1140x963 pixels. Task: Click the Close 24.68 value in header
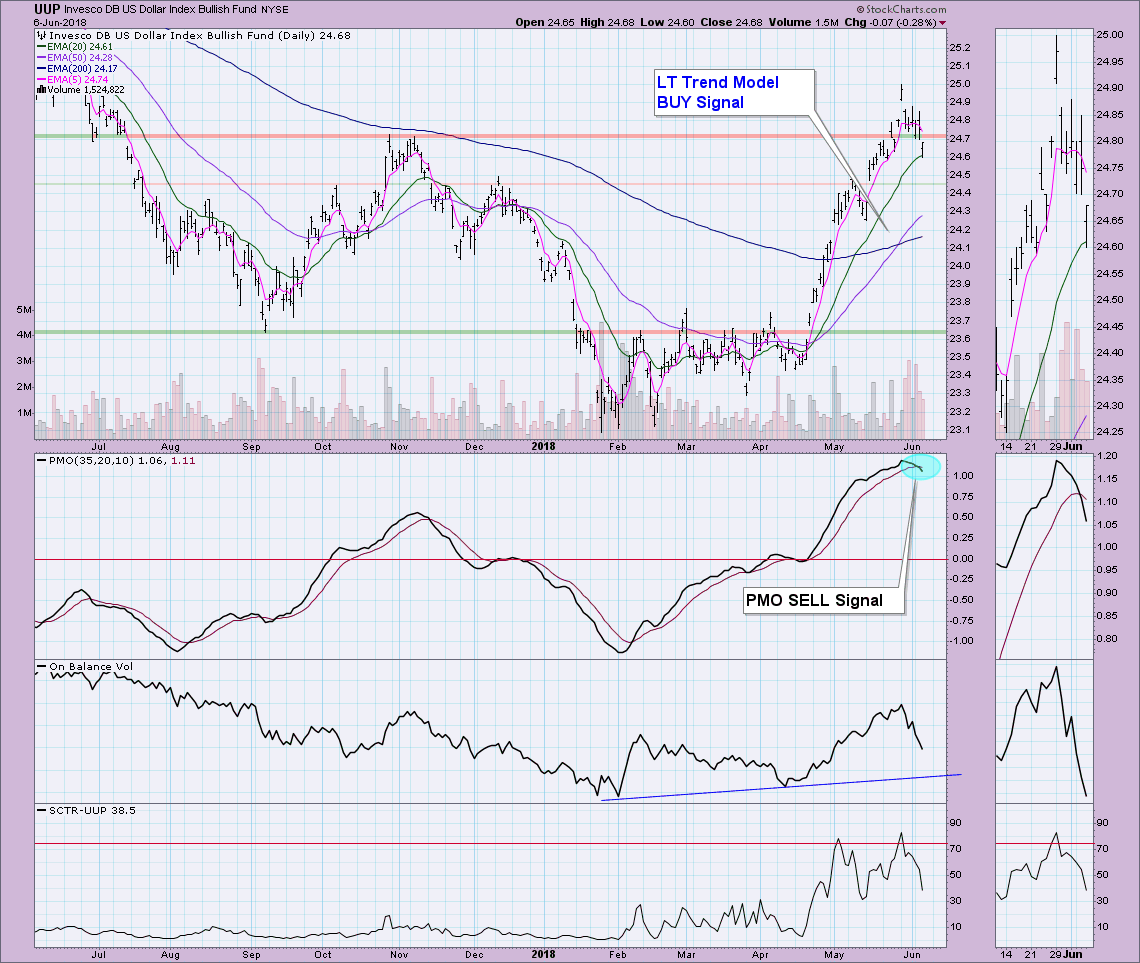tap(731, 23)
